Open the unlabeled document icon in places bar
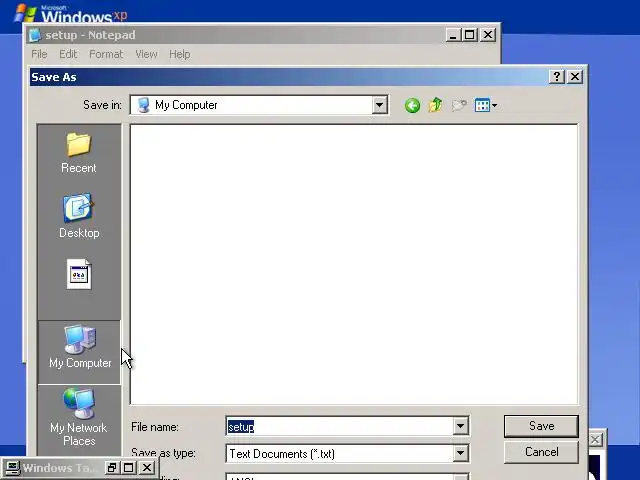Screen dimensions: 640x480 79,274
